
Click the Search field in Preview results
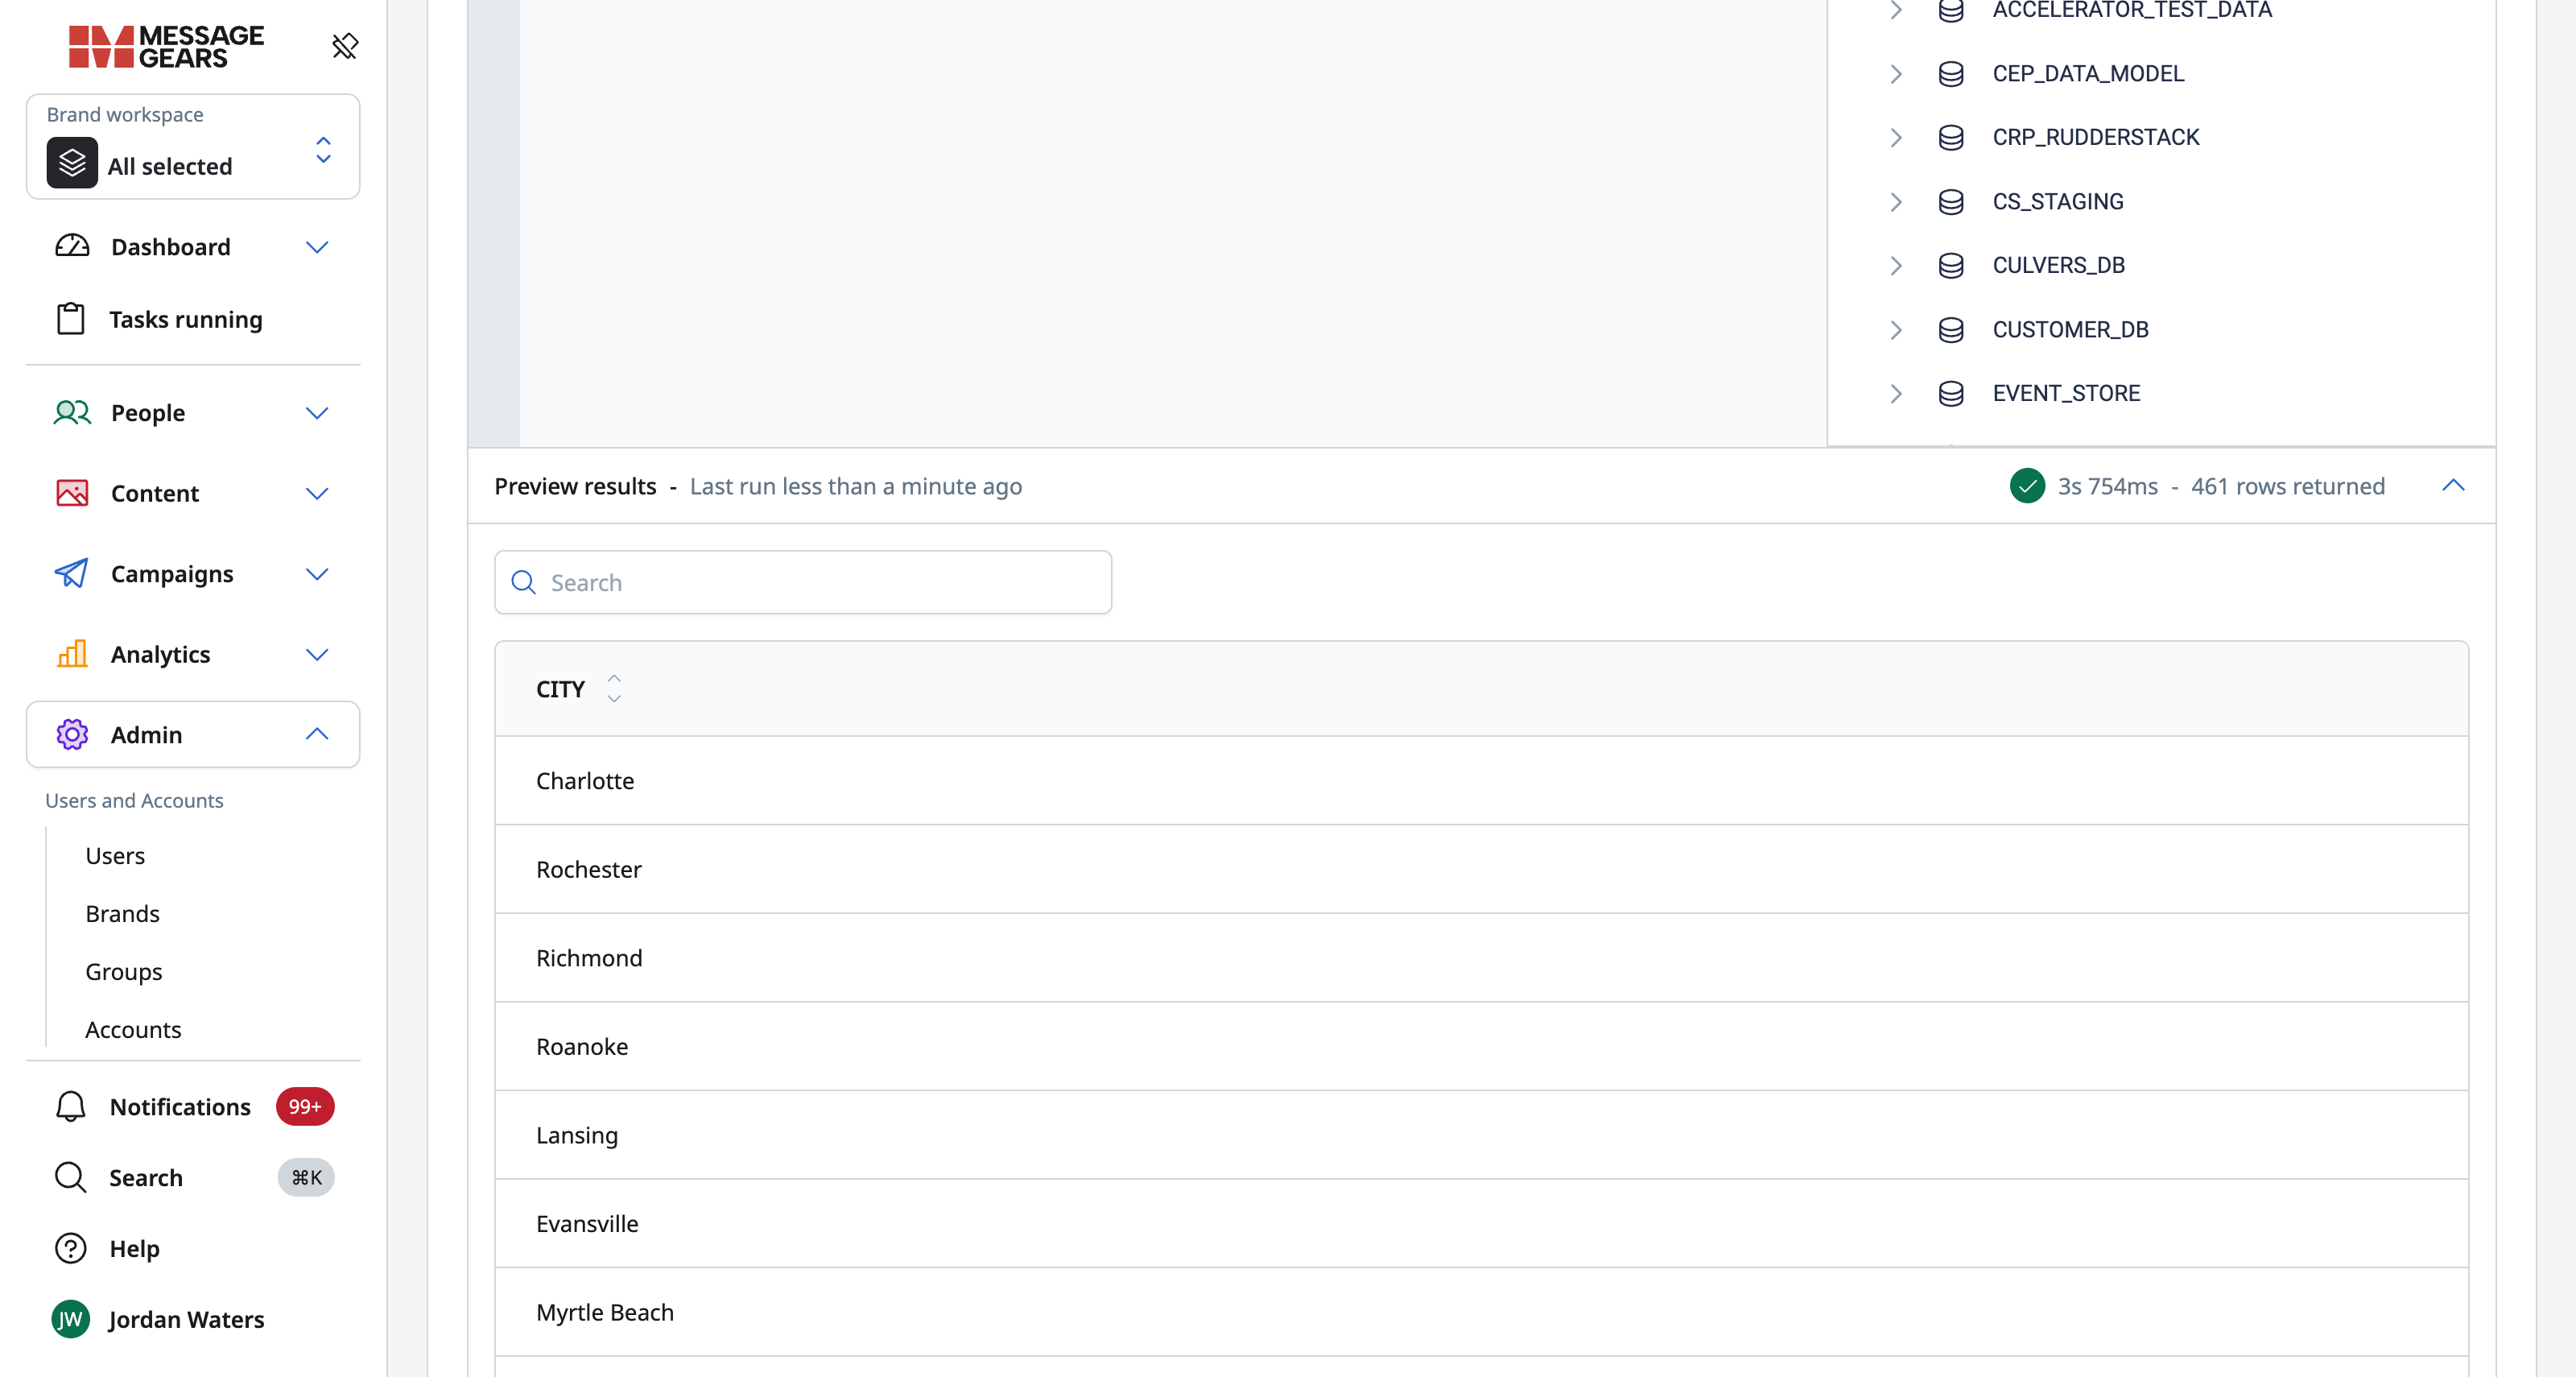tap(803, 582)
